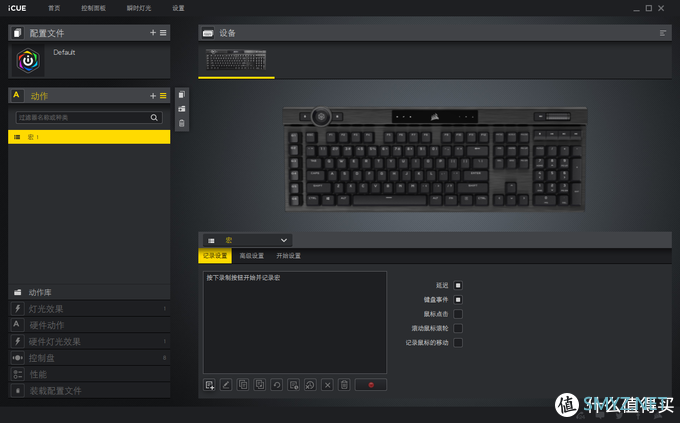Click the iCUE logo
680x423 pixels.
[x=17, y=8]
